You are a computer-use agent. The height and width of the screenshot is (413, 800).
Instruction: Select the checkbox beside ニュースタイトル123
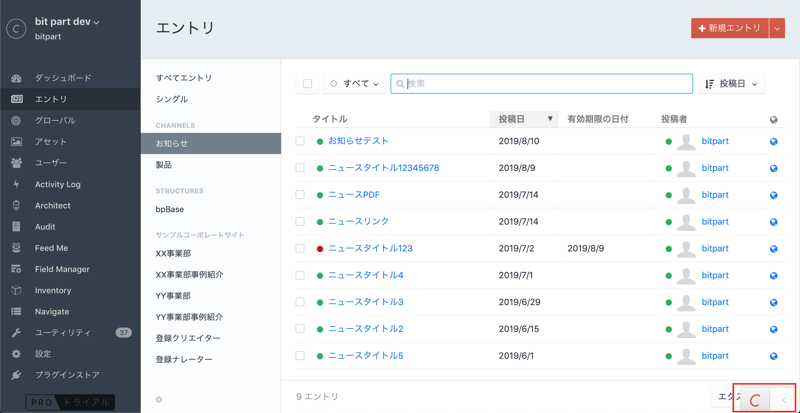[x=300, y=248]
